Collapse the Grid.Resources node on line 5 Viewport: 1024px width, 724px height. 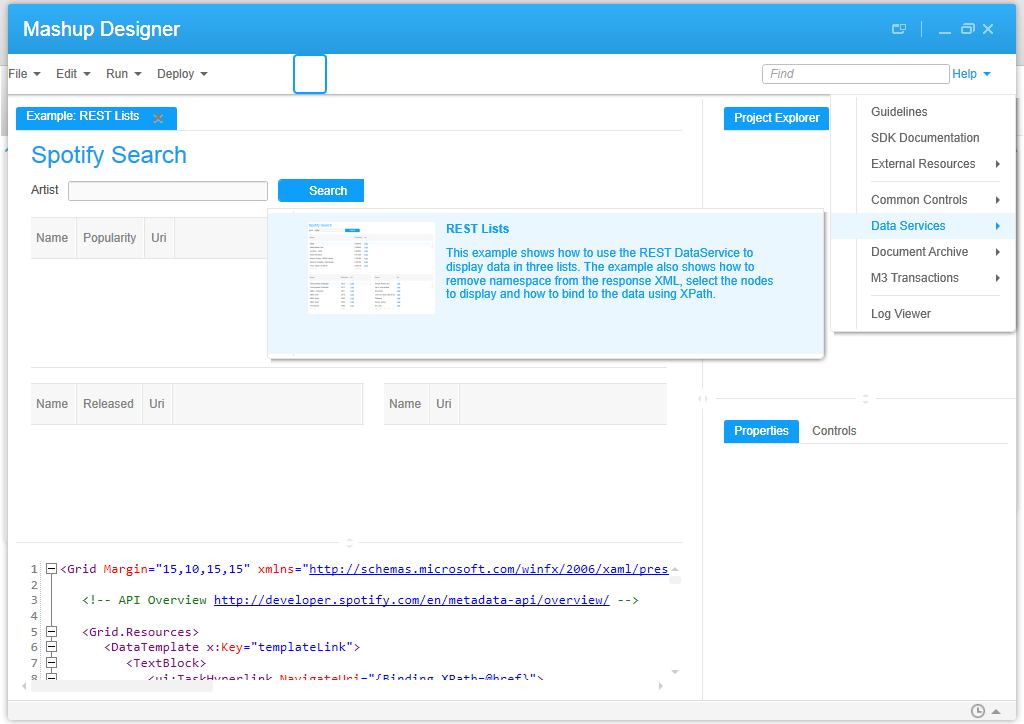tap(51, 632)
